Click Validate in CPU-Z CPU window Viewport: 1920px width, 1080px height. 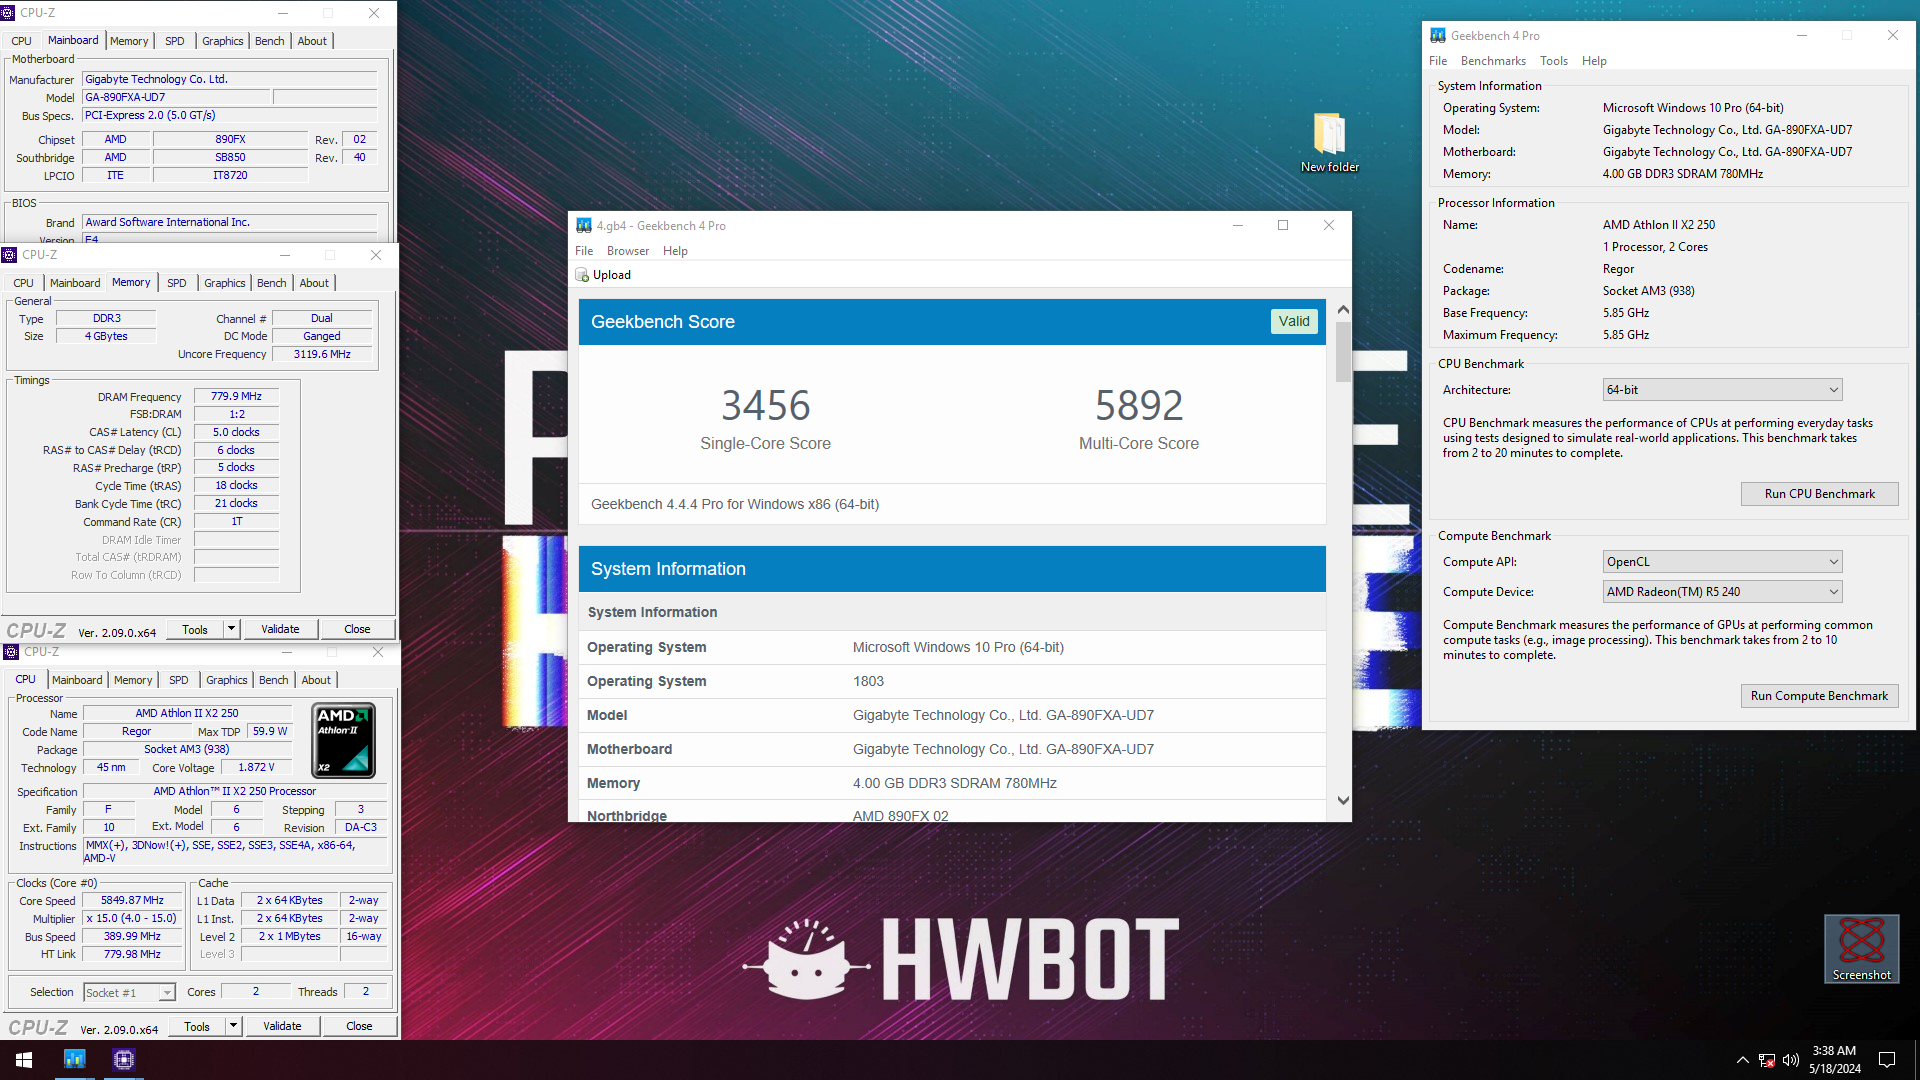point(282,1026)
